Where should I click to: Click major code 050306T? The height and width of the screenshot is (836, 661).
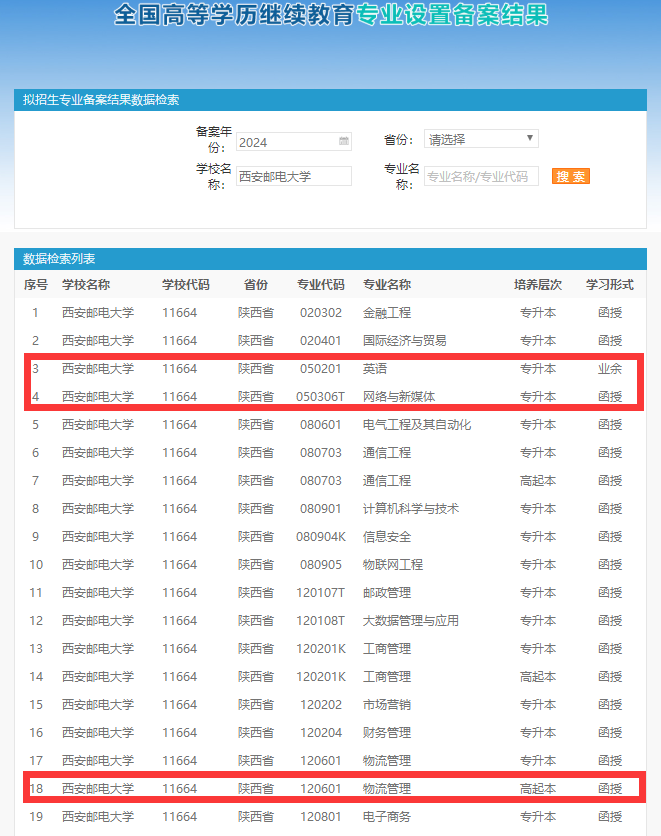point(321,397)
